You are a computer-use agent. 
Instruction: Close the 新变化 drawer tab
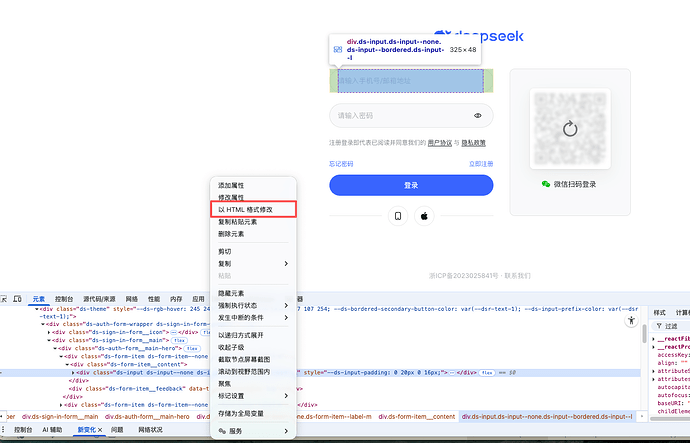(x=100, y=429)
